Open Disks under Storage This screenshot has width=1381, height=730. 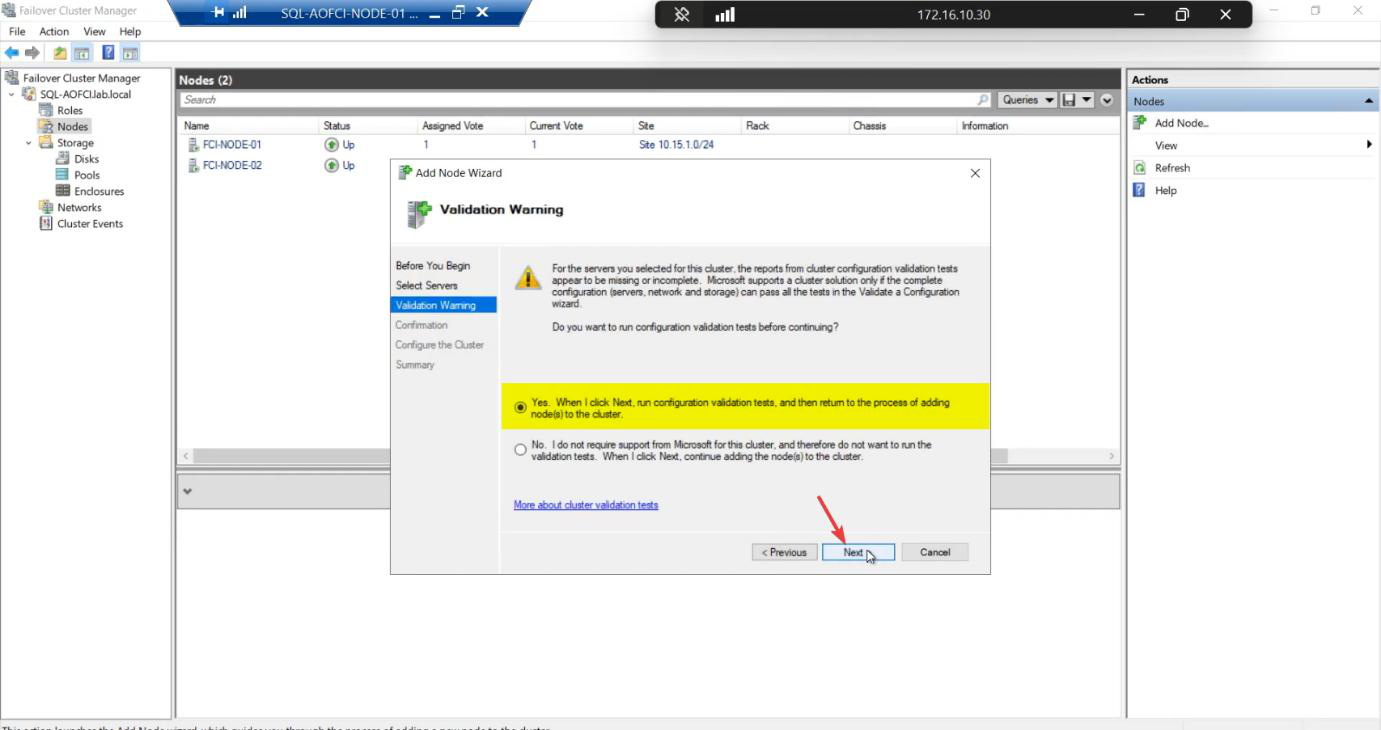point(86,159)
